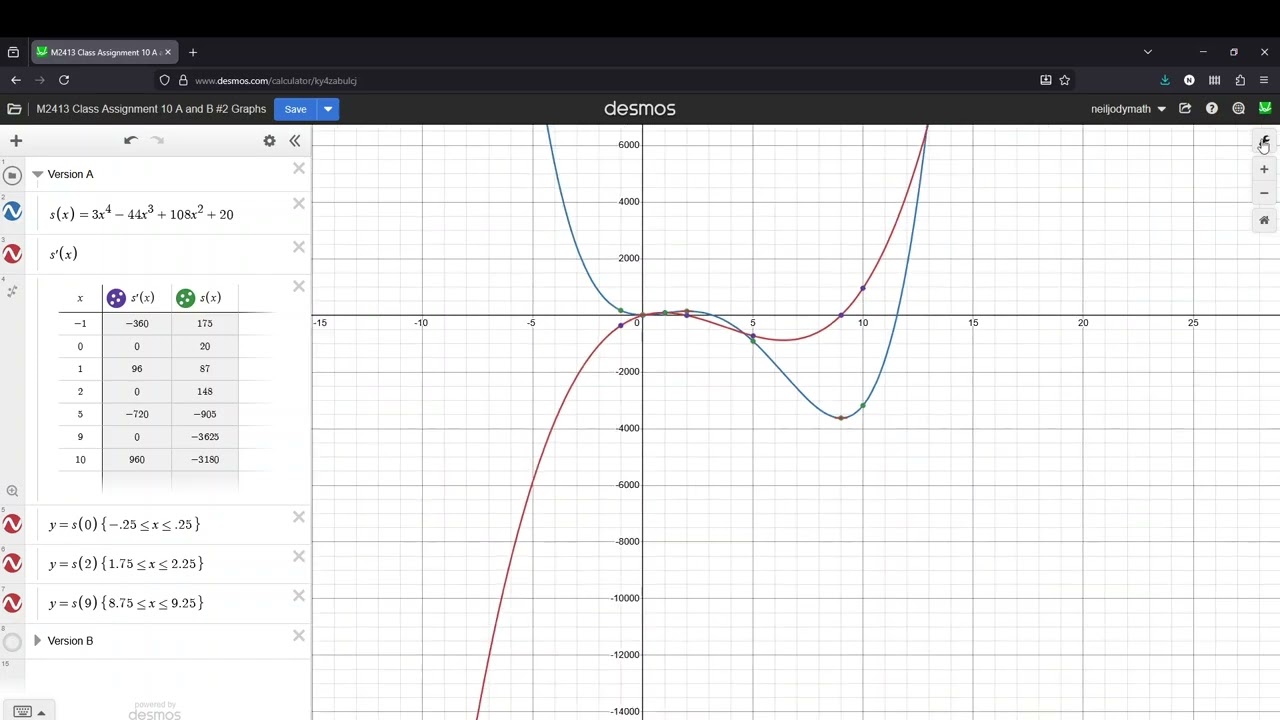Zoom out on the graph

tap(1264, 193)
